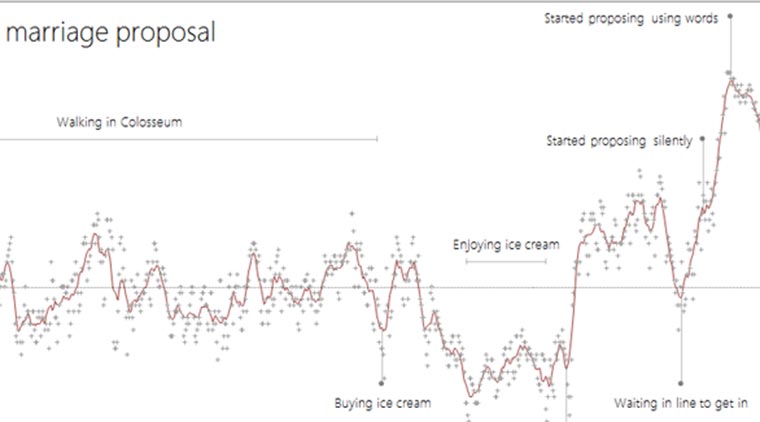
Task: Click the bracket line under "Enjoying ice cream"
Action: point(506,262)
